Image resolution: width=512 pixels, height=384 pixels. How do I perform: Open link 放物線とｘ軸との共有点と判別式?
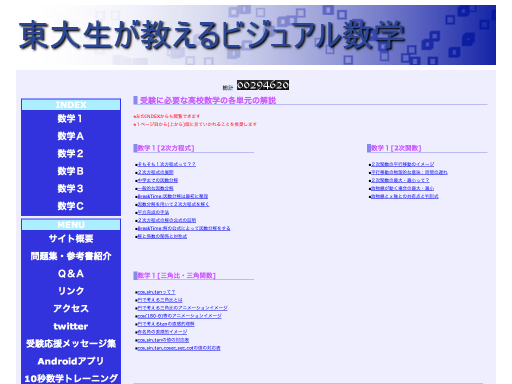(x=405, y=196)
